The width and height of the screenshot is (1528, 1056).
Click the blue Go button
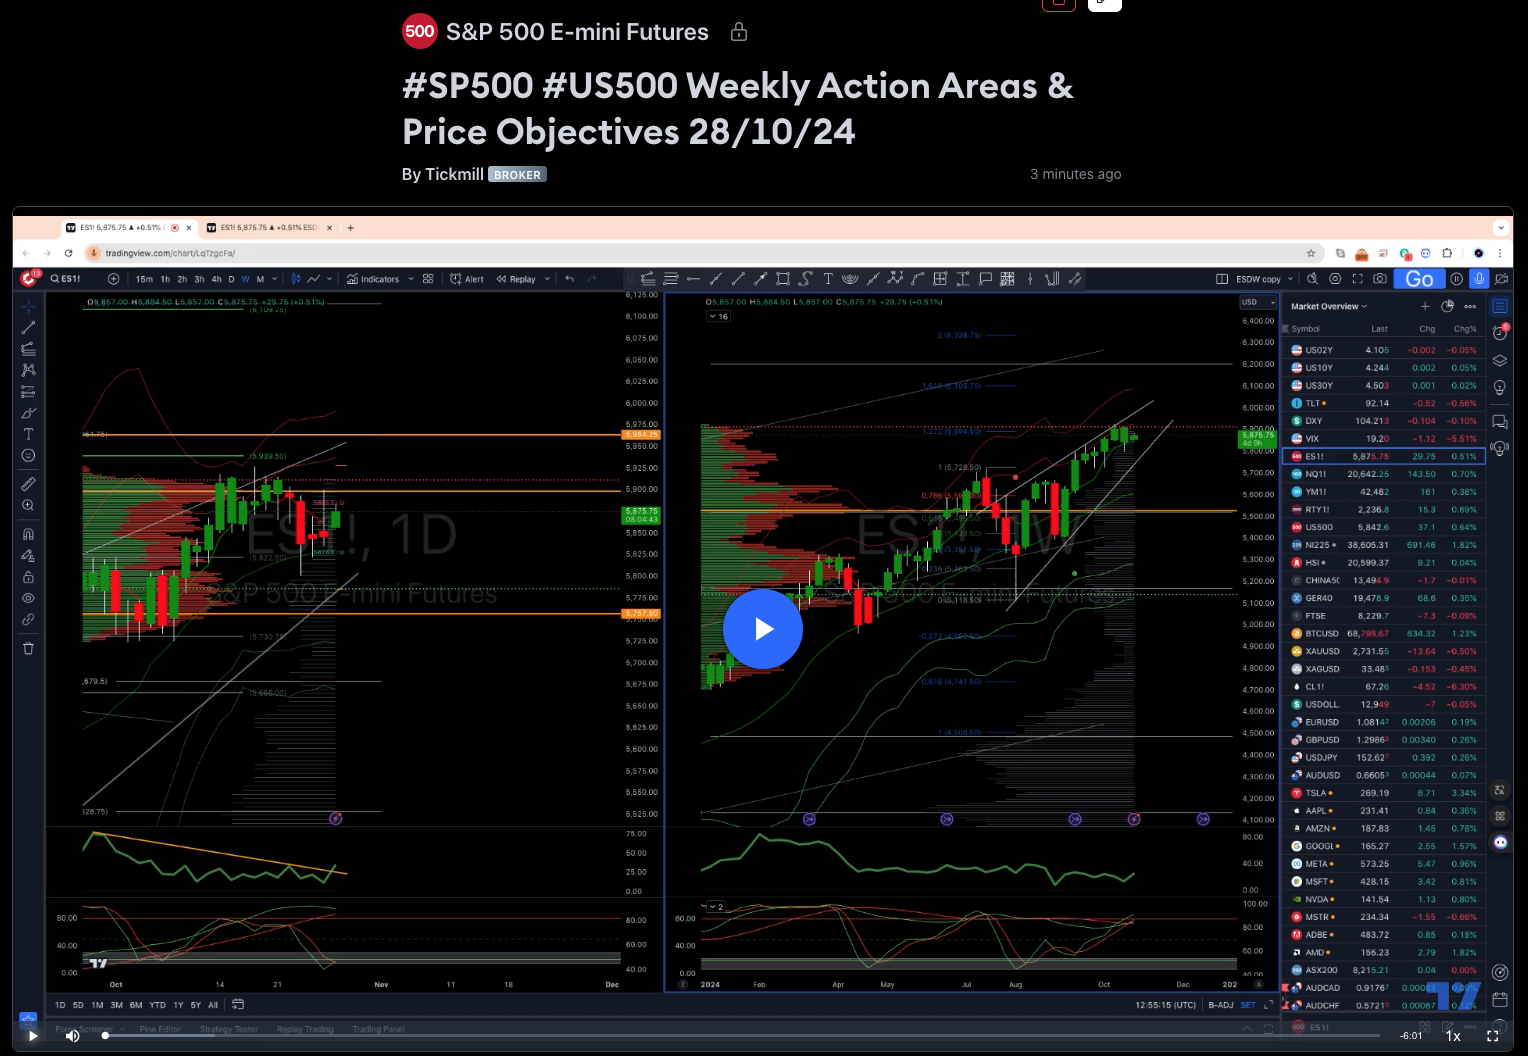[1419, 279]
